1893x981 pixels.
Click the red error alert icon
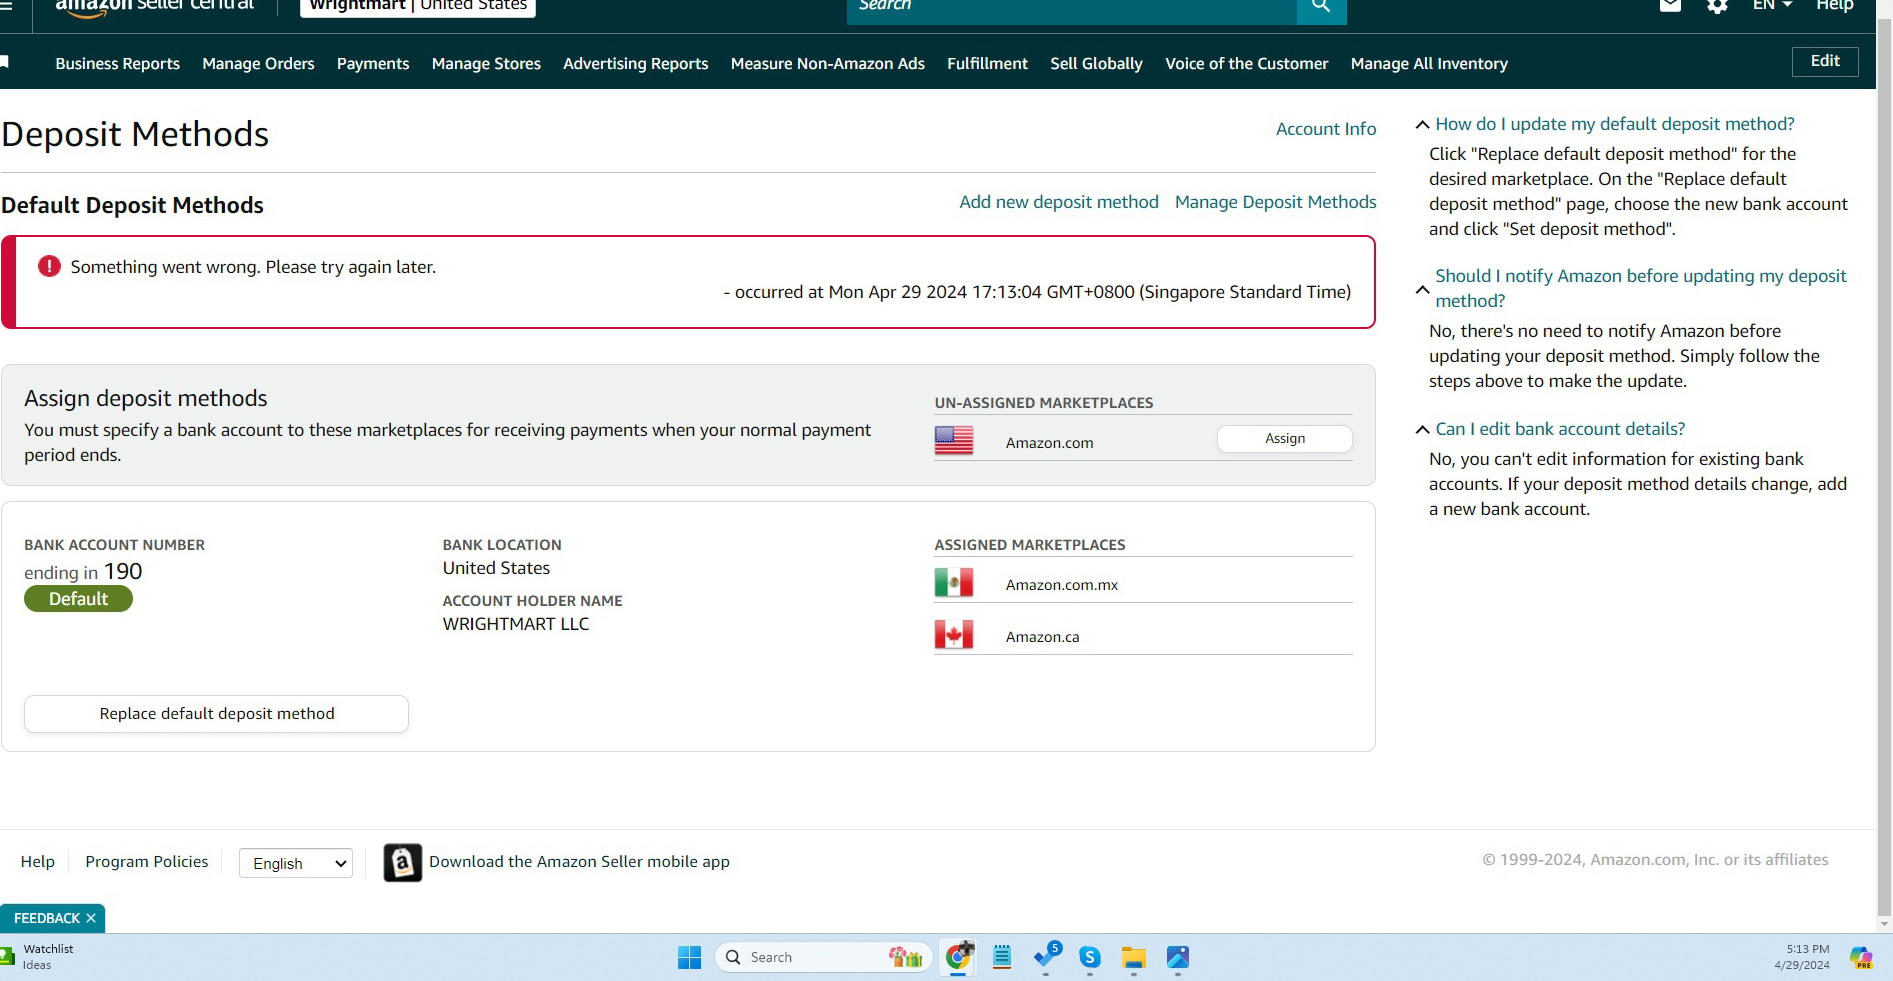pos(49,266)
